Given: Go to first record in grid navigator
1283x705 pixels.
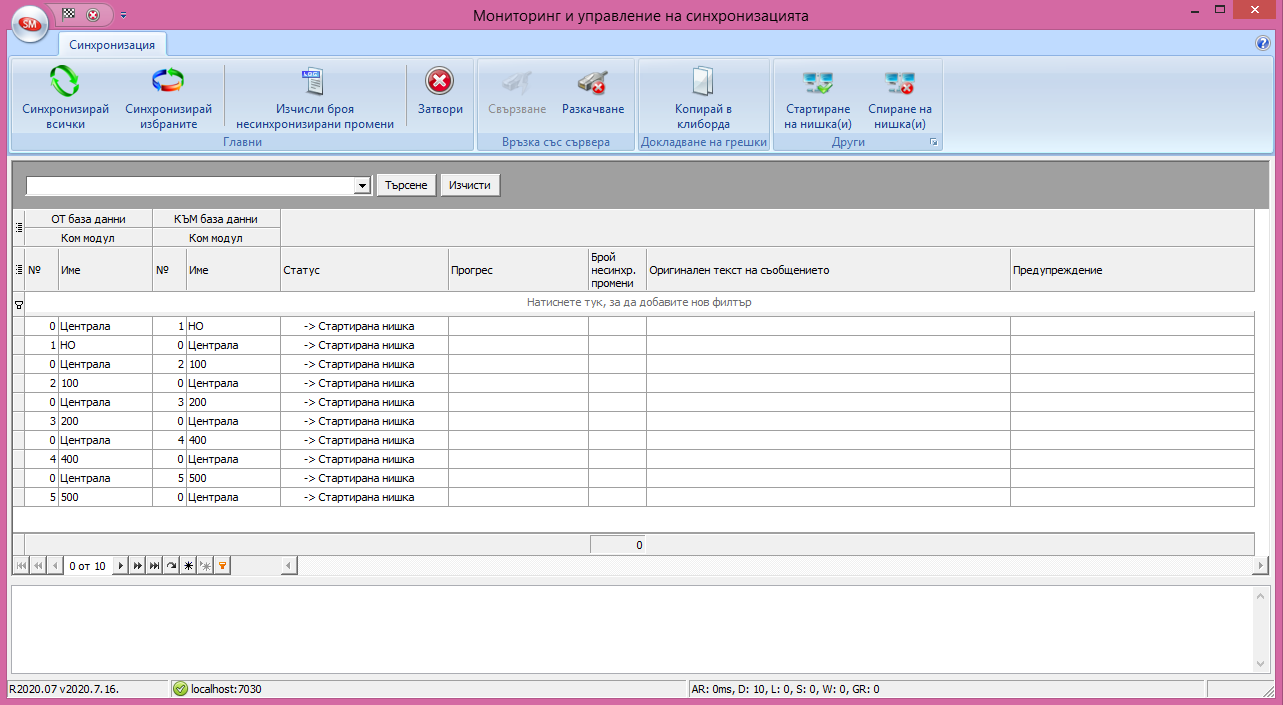Looking at the screenshot, I should [22, 566].
